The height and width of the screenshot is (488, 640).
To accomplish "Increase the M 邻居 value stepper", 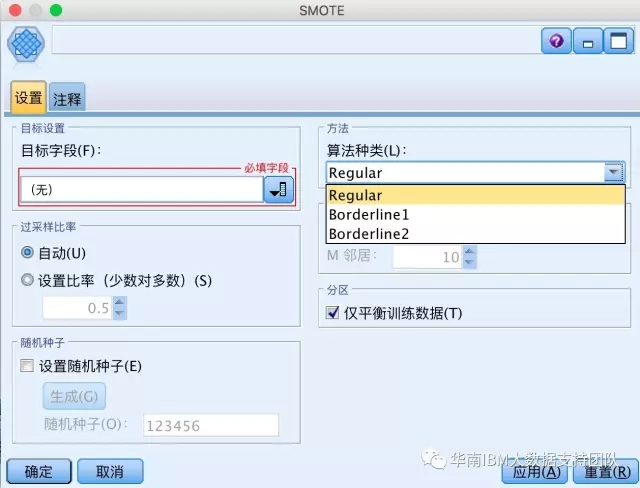I will pos(469,251).
